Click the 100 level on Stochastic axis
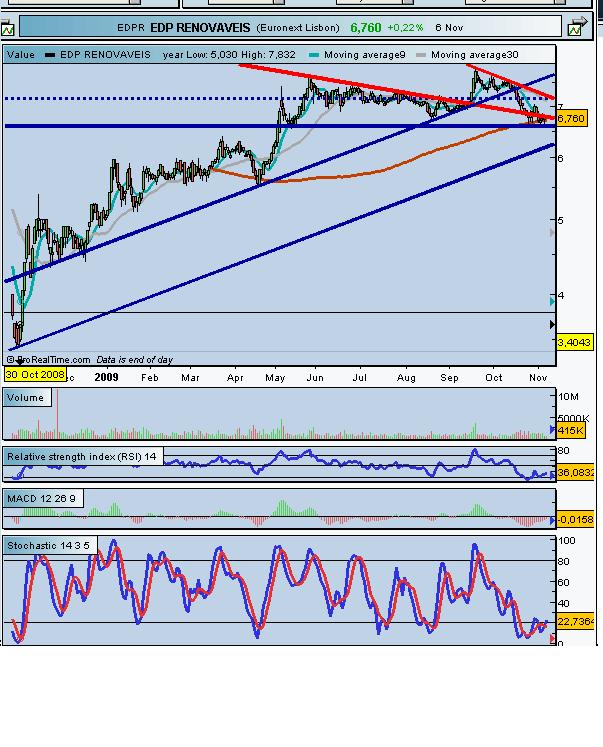This screenshot has height=747, width=603. coord(566,540)
